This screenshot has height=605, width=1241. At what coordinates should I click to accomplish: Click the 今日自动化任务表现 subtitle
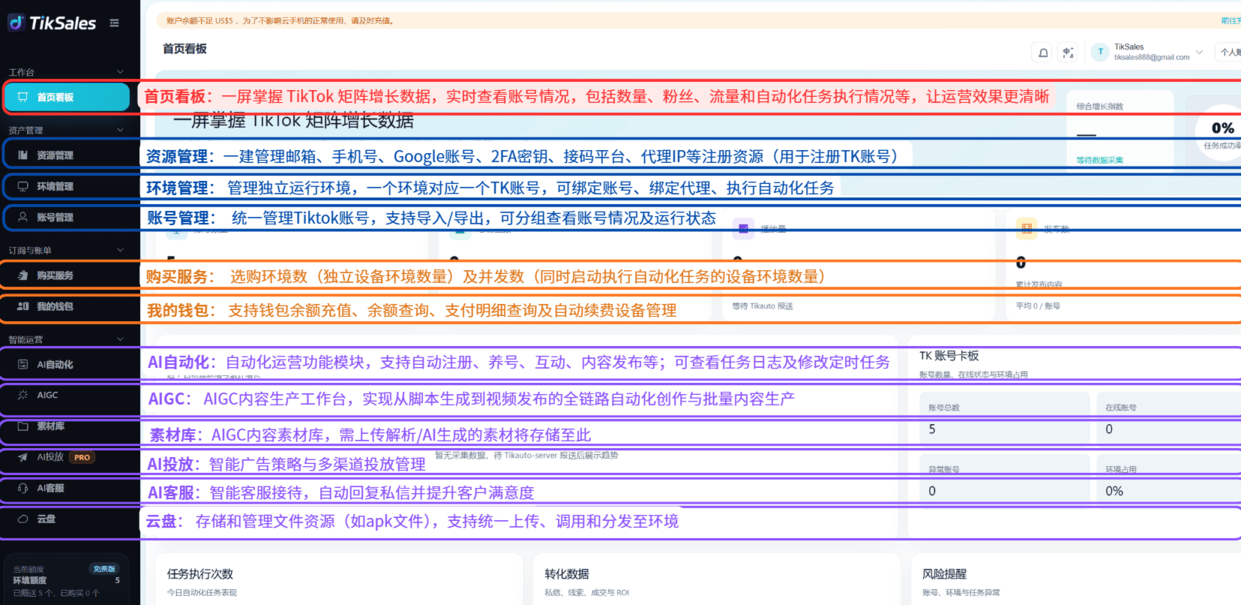[x=202, y=593]
